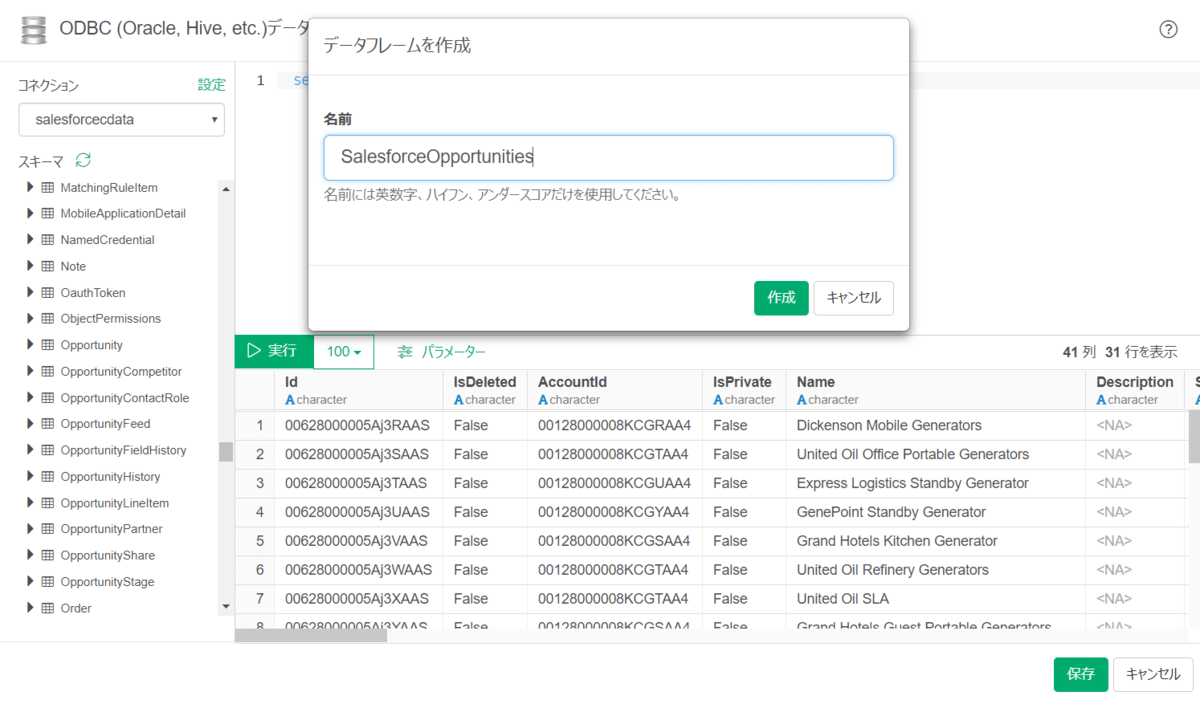The height and width of the screenshot is (704, 1200).
Task: Select OpportunityStage in schema tree
Action: pyautogui.click(x=107, y=582)
